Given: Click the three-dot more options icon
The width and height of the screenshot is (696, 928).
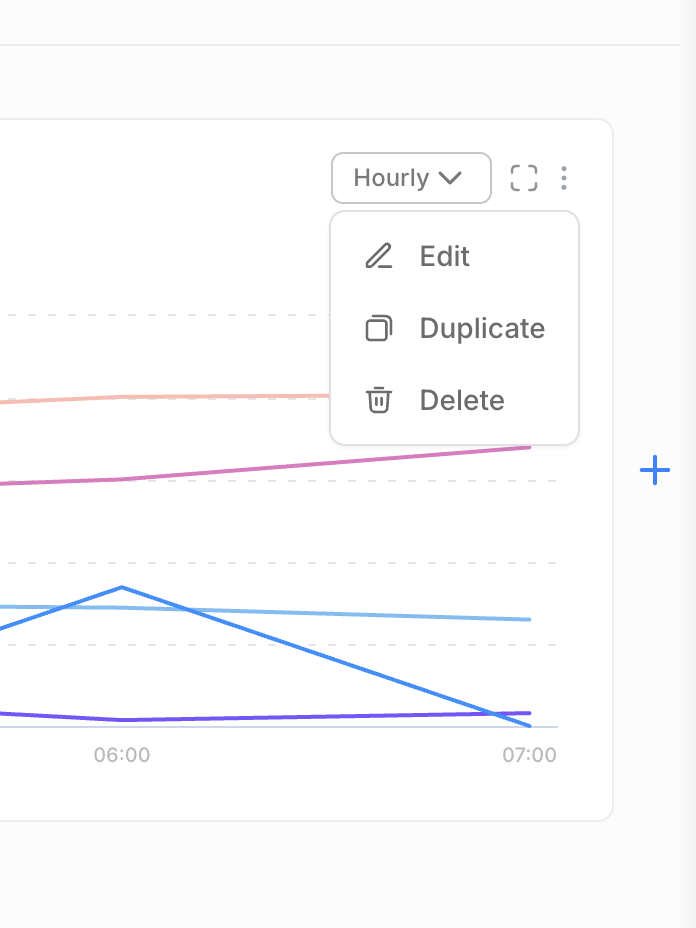Looking at the screenshot, I should [564, 178].
